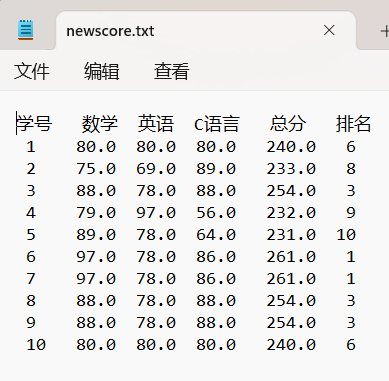Close the newscore.txt tab

[x=329, y=30]
